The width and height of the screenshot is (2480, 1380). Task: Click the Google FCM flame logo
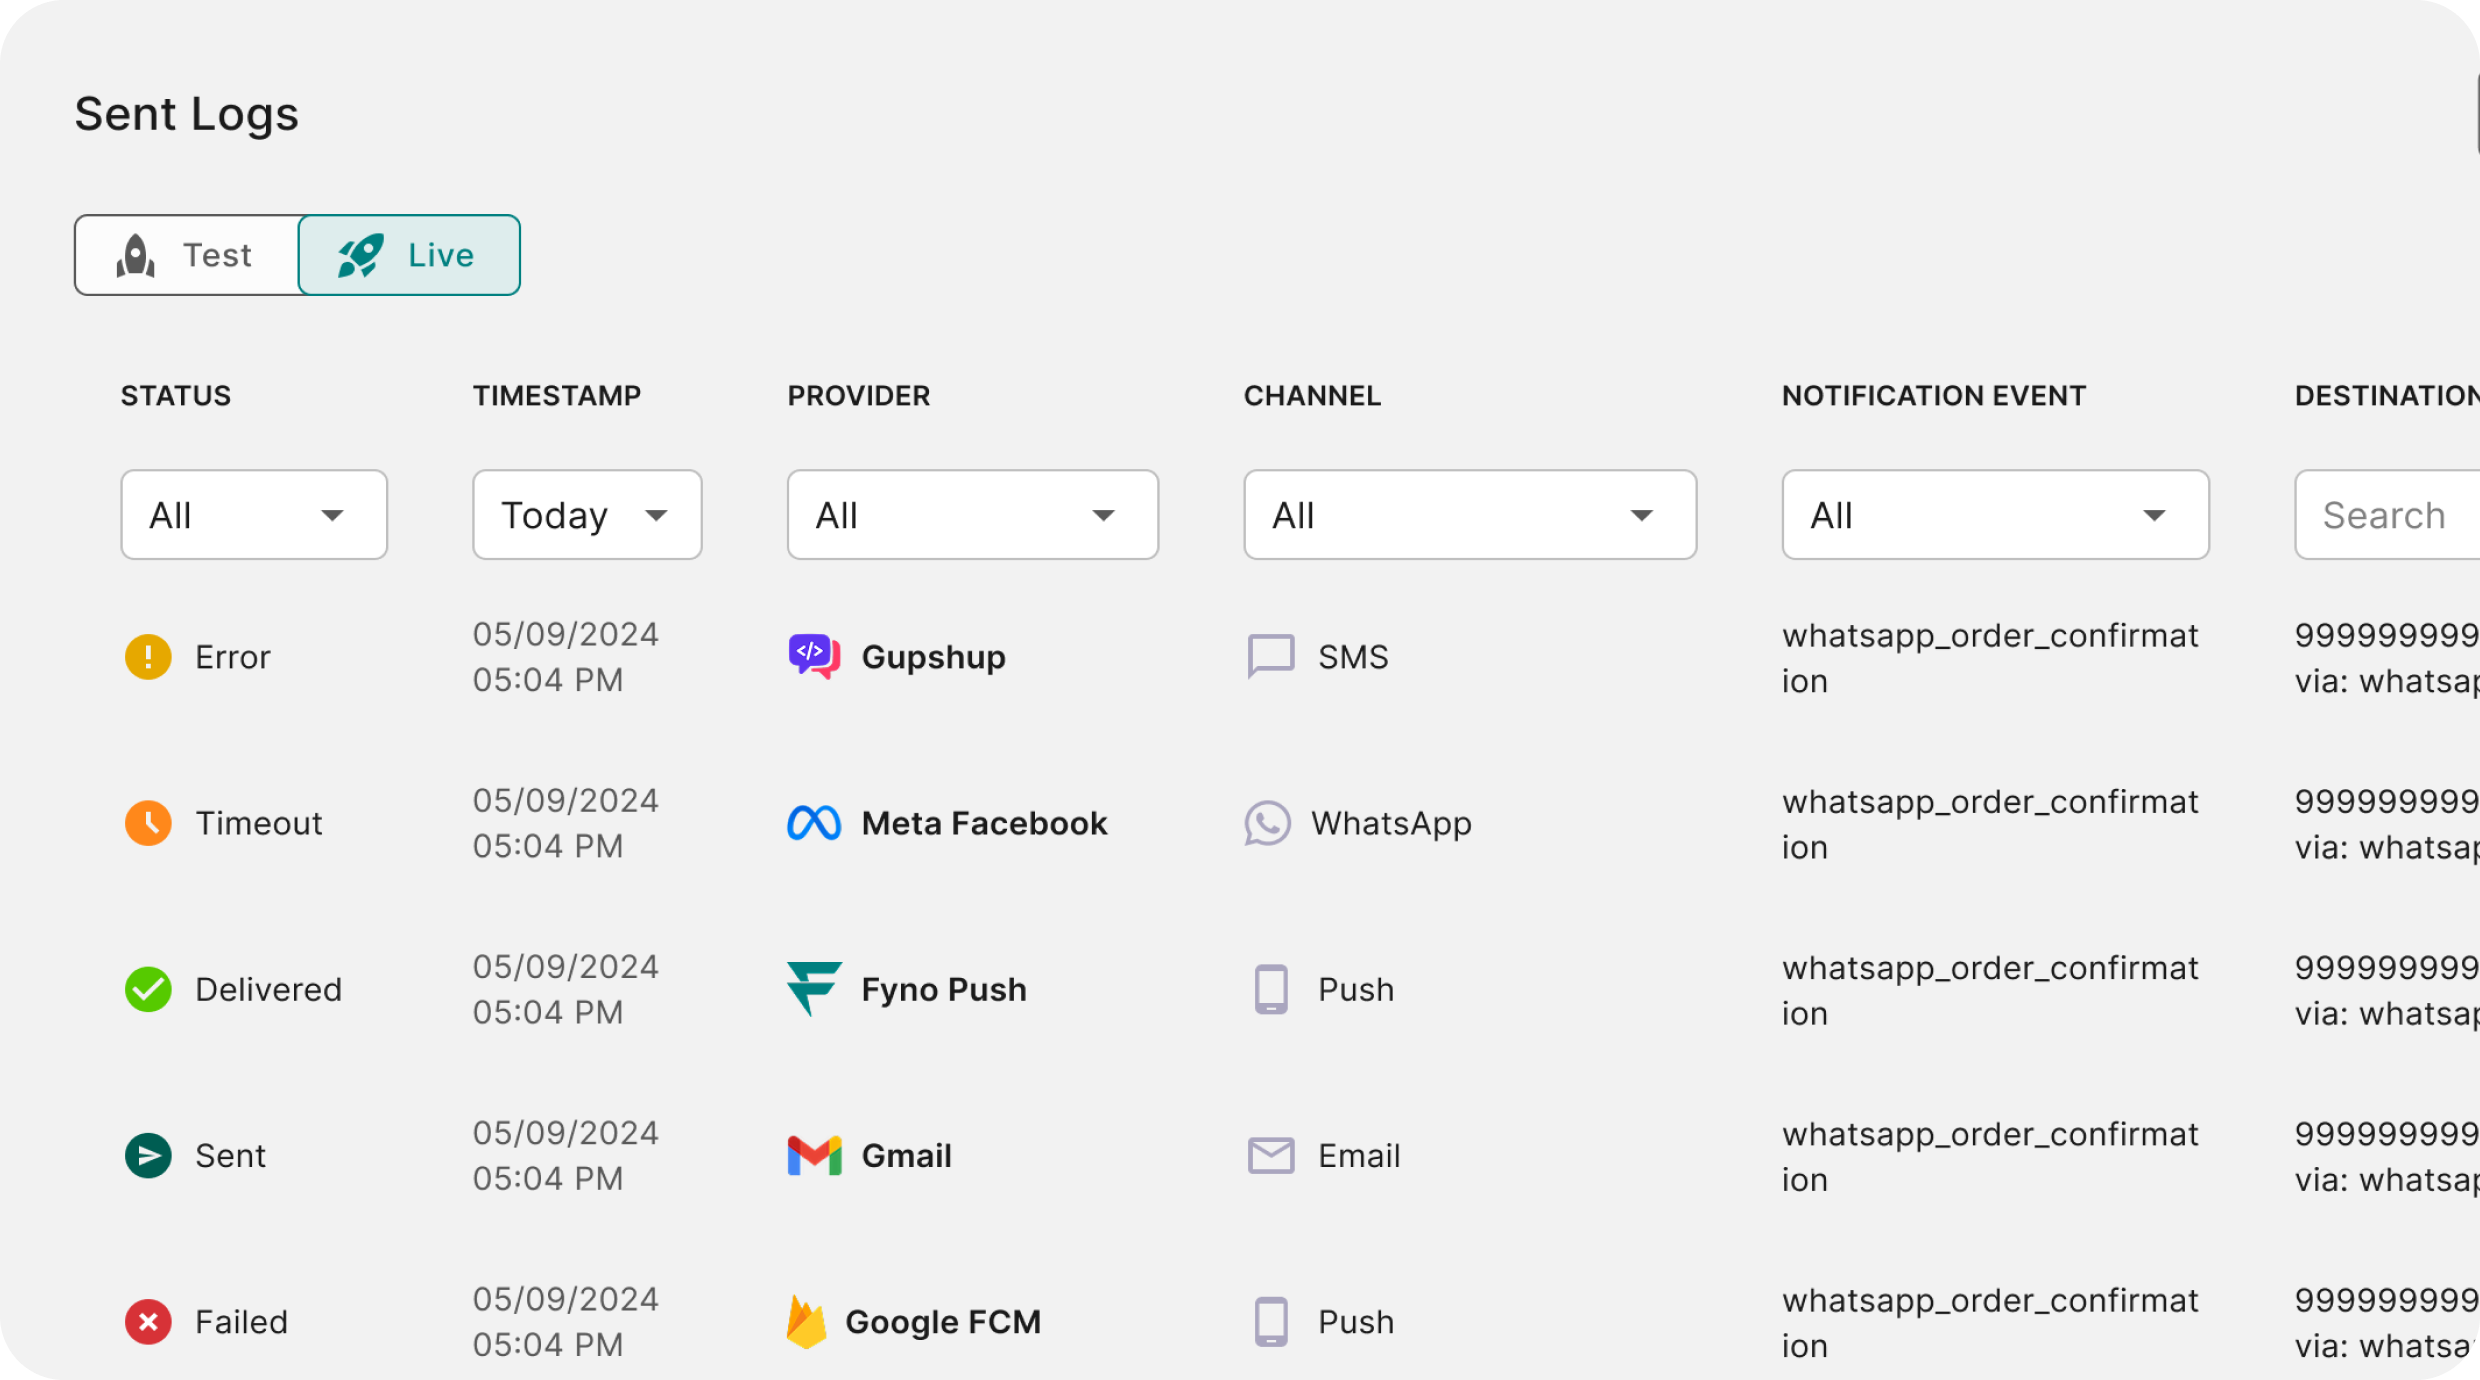(x=806, y=1322)
